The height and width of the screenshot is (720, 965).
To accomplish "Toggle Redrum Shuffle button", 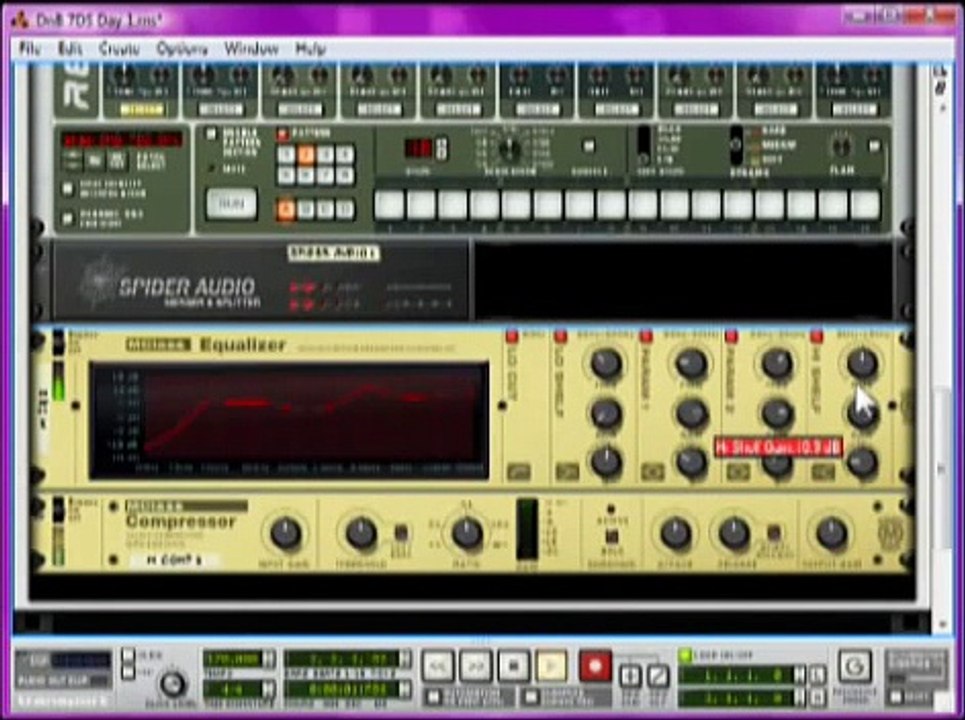I will point(588,146).
